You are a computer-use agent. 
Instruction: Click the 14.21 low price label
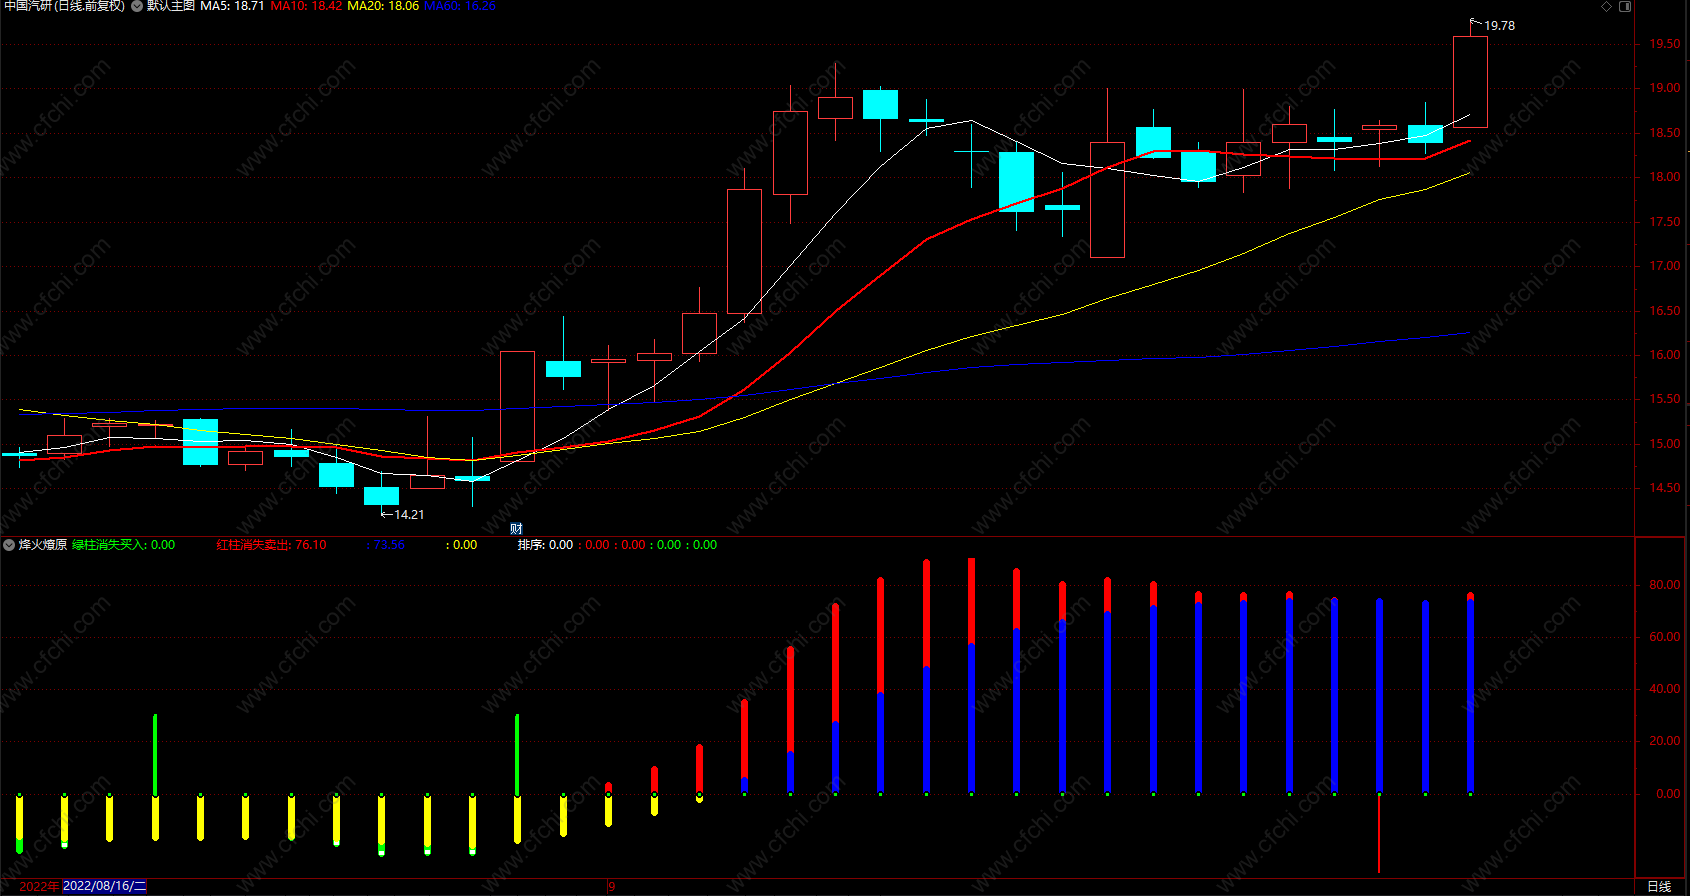coord(409,515)
